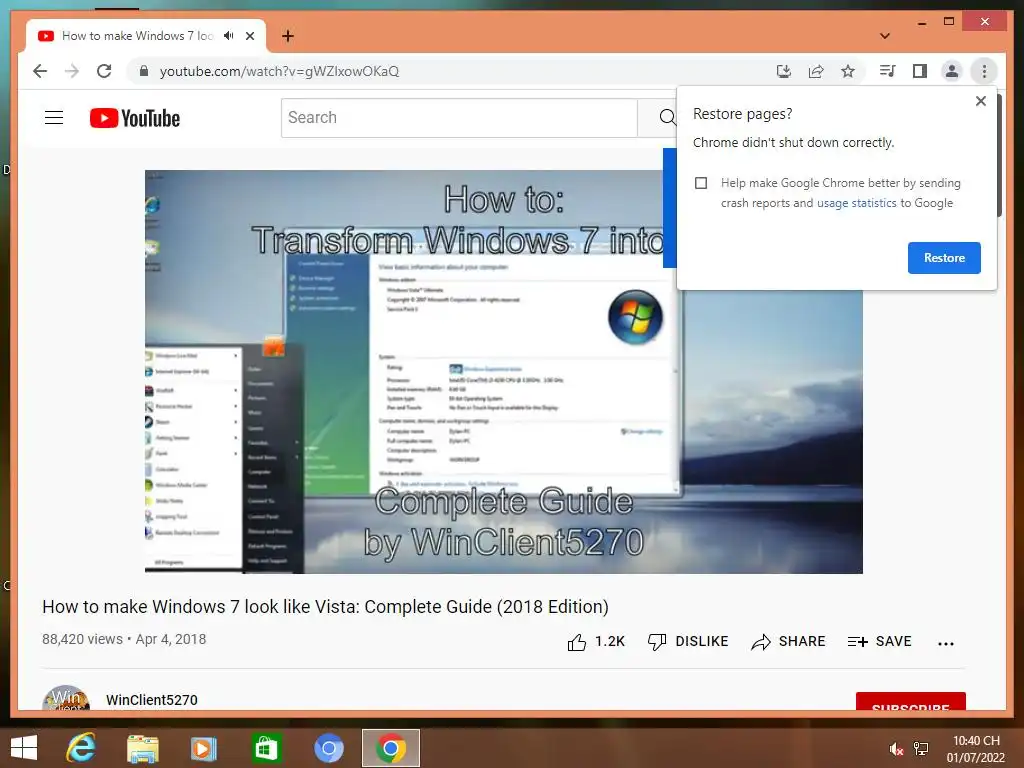Screen dimensions: 1024x768
Task: Subscribe to the WinClient5270 channel
Action: [910, 701]
